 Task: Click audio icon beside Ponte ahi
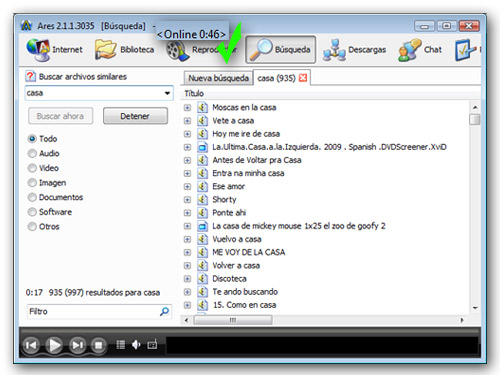202,213
